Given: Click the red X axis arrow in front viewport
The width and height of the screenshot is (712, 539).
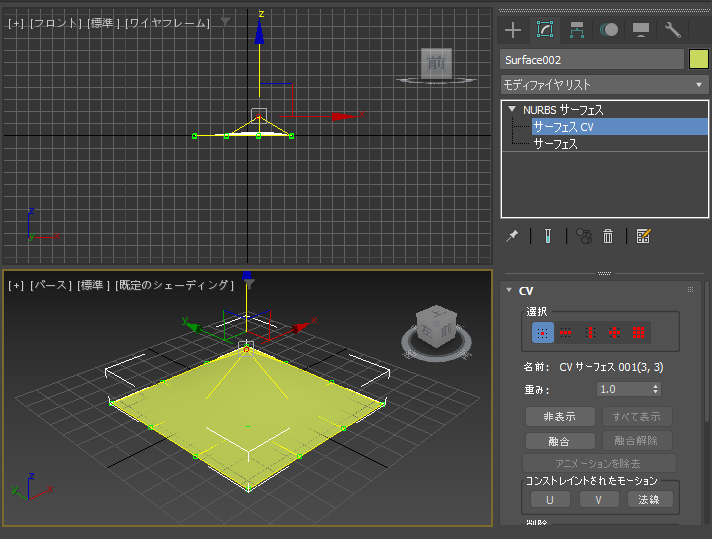Looking at the screenshot, I should tap(343, 117).
